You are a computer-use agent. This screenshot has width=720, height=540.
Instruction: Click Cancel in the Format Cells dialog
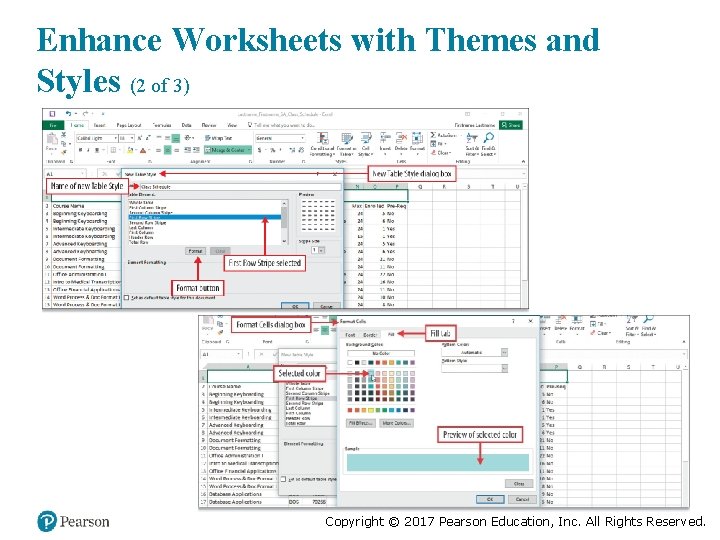522,499
